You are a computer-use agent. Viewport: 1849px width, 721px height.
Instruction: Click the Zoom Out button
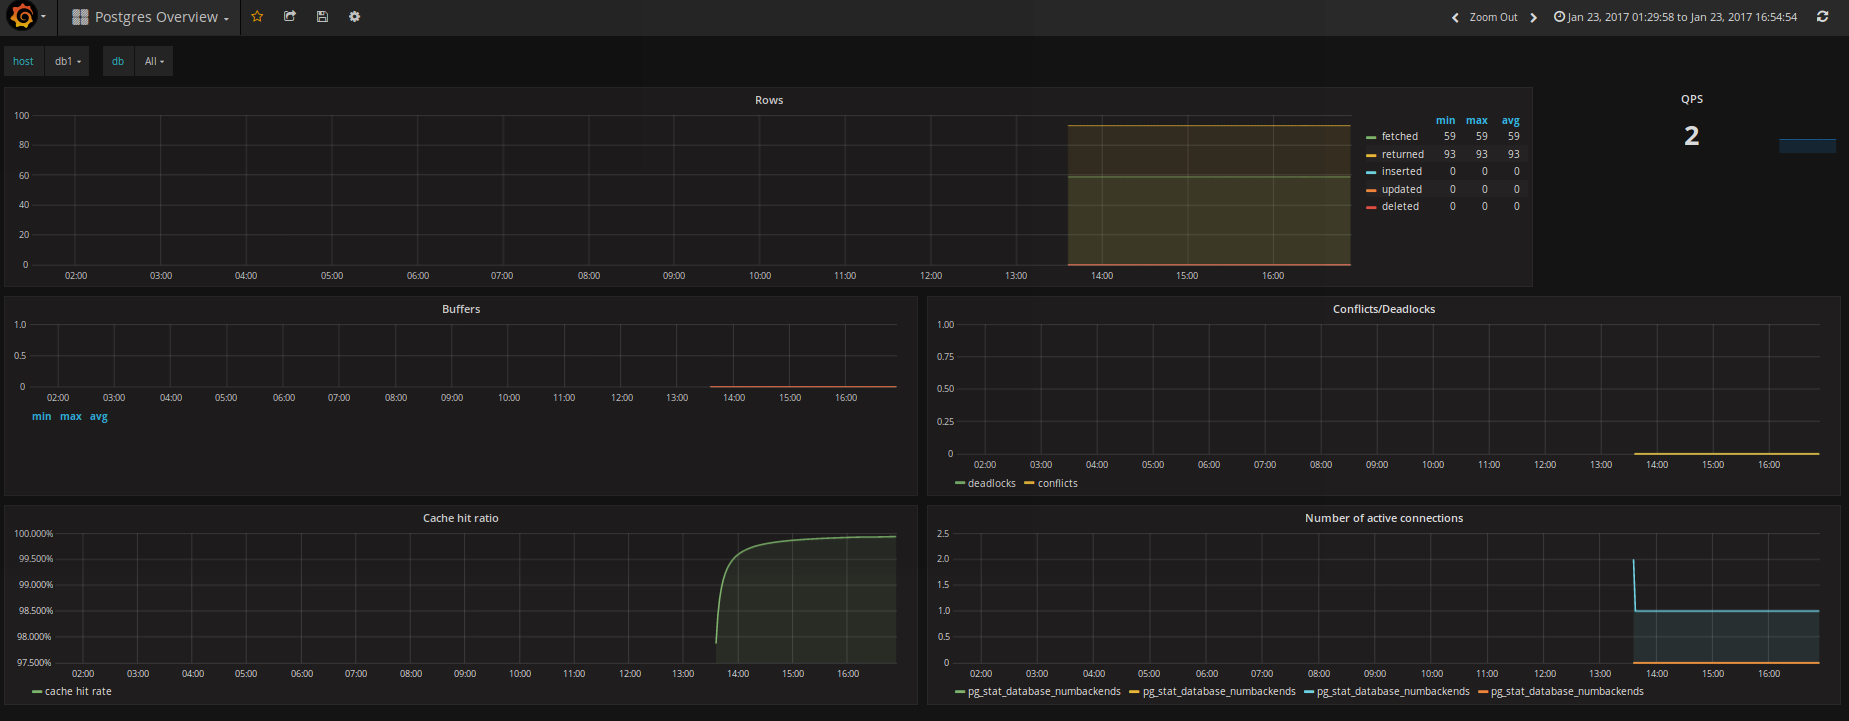coord(1493,17)
